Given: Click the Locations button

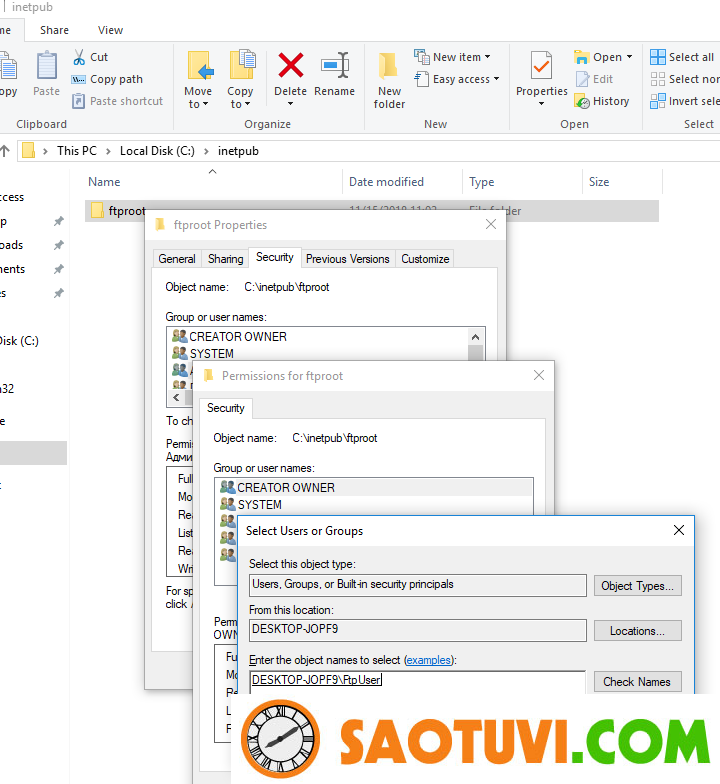Looking at the screenshot, I should coord(638,631).
